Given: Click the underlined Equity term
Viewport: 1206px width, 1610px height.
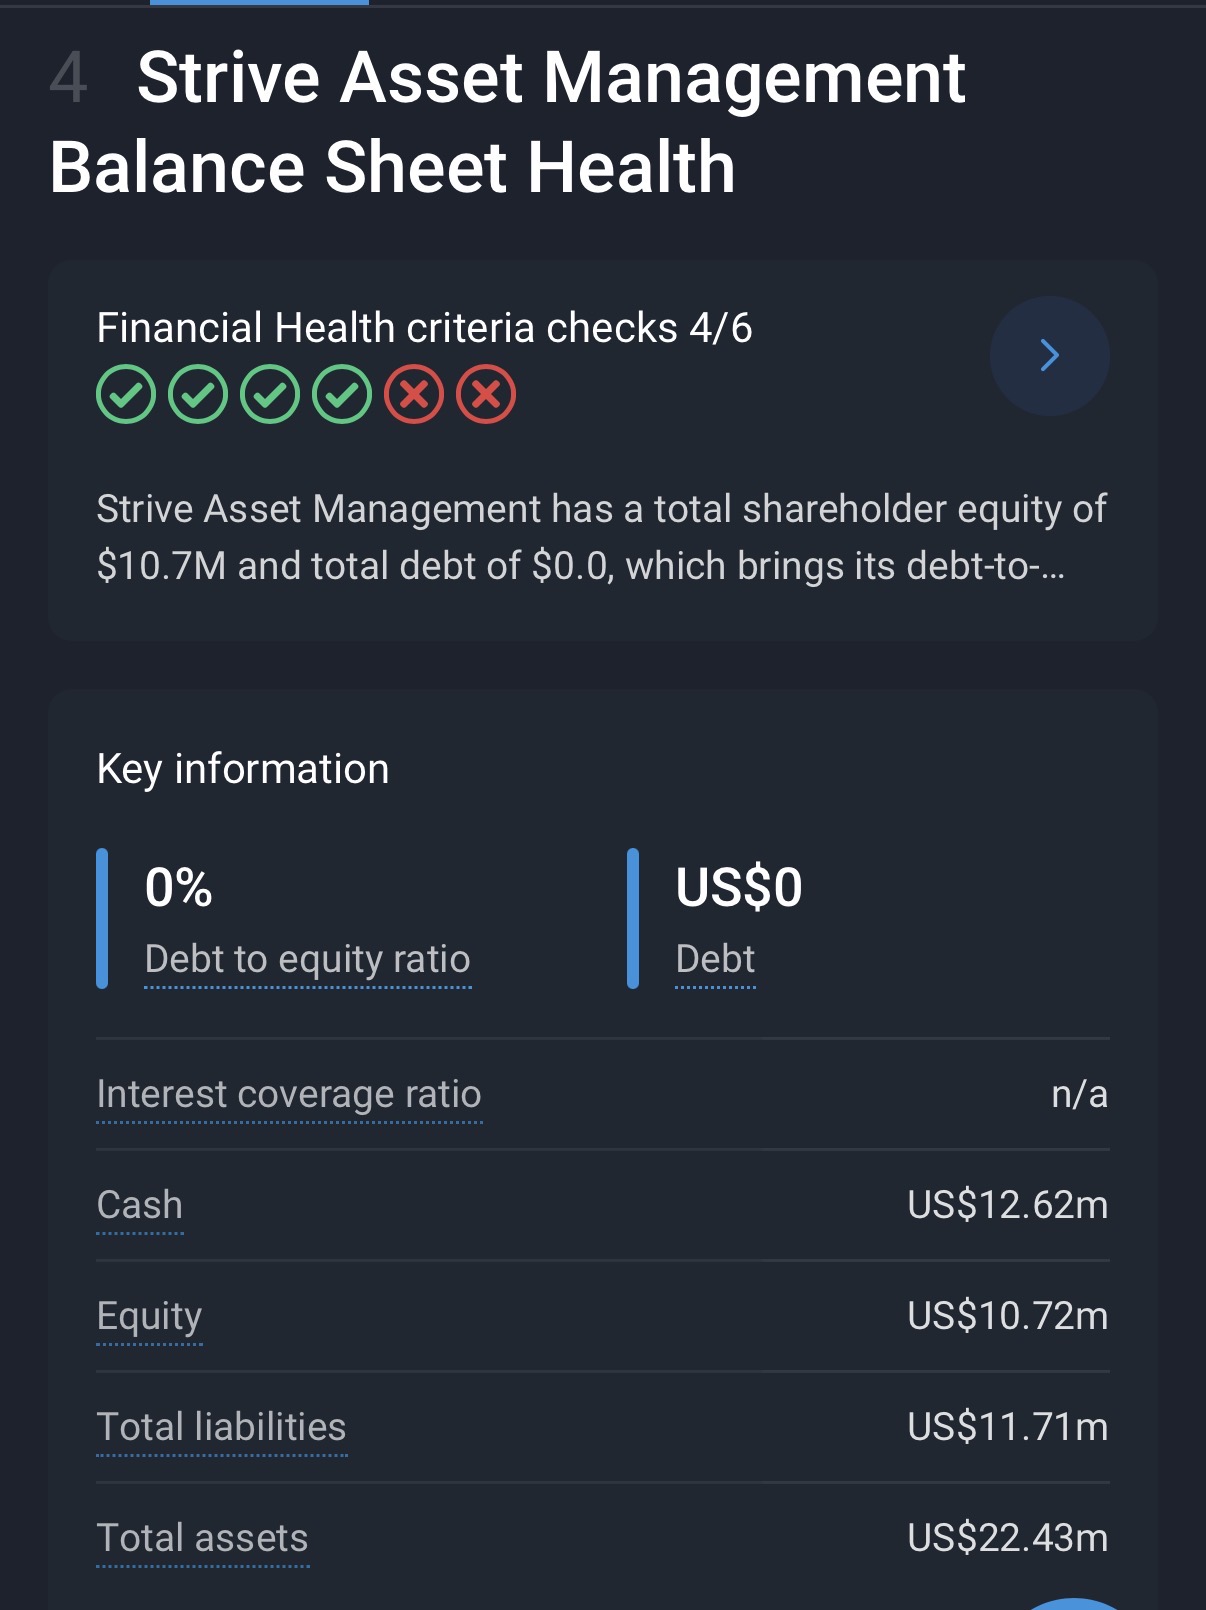Looking at the screenshot, I should 150,1316.
